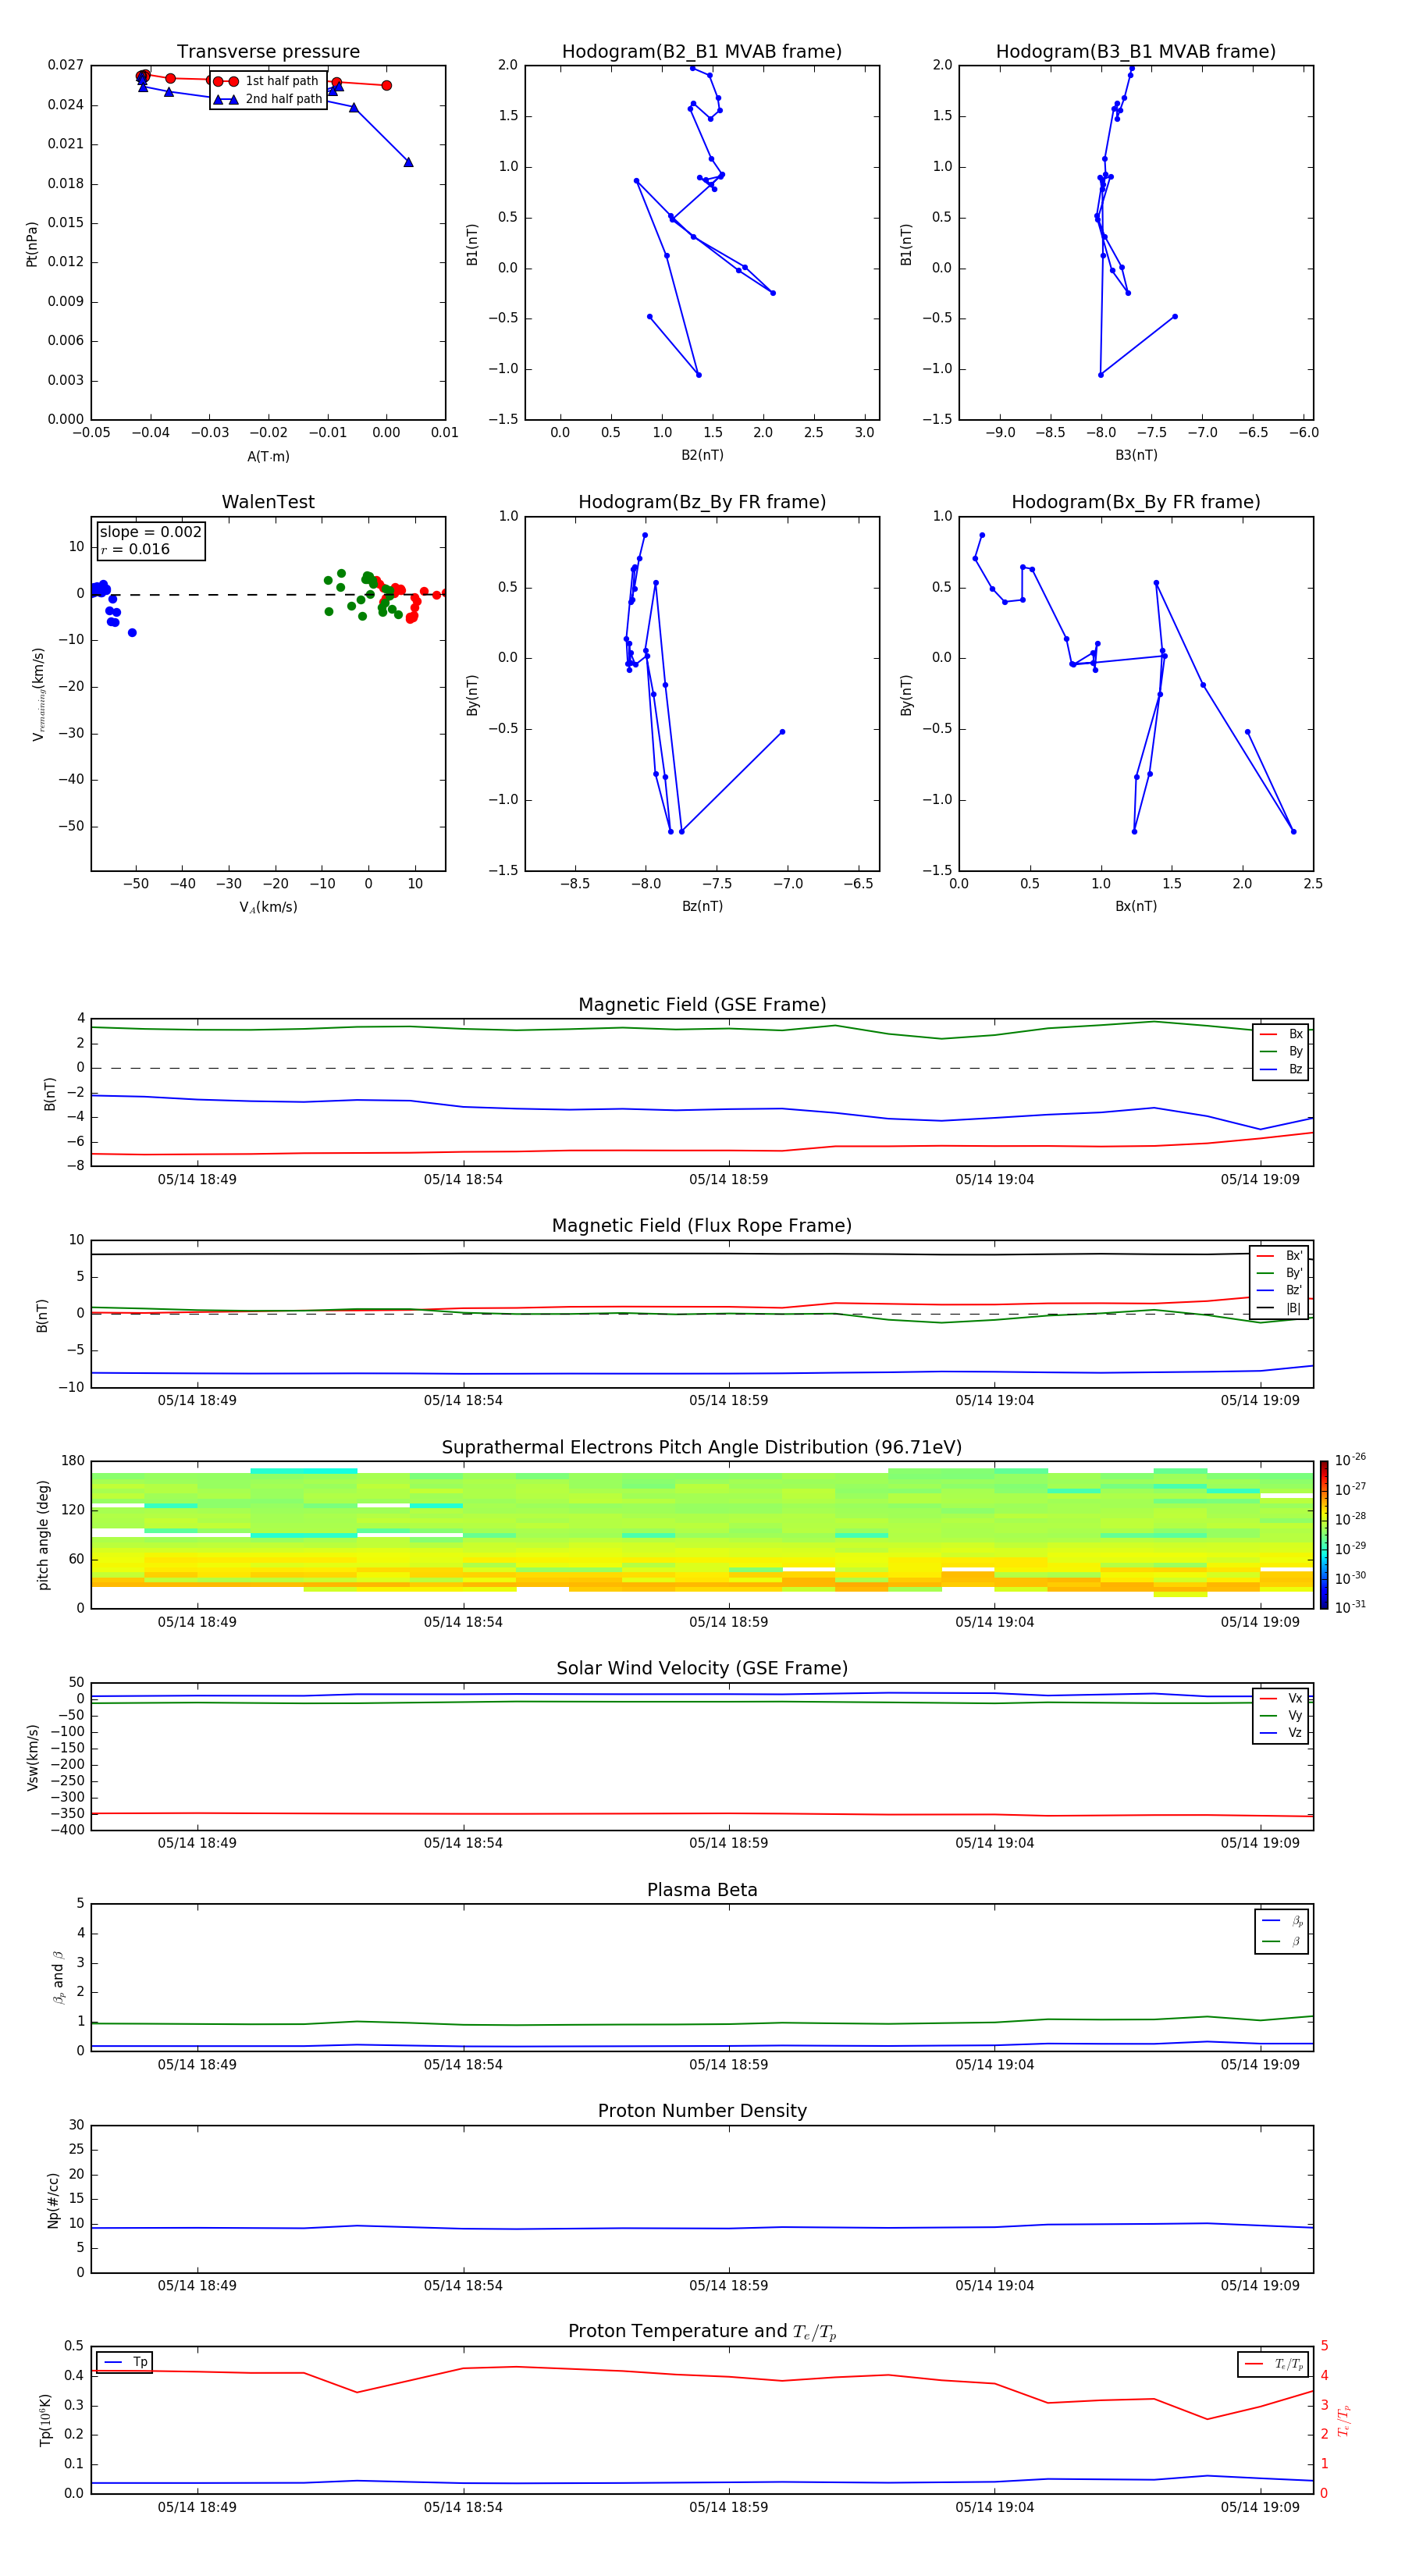Image resolution: width=1405 pixels, height=2576 pixels.
Task: Click the "B3(nT)" x-axis label
Action: pyautogui.click(x=1136, y=456)
